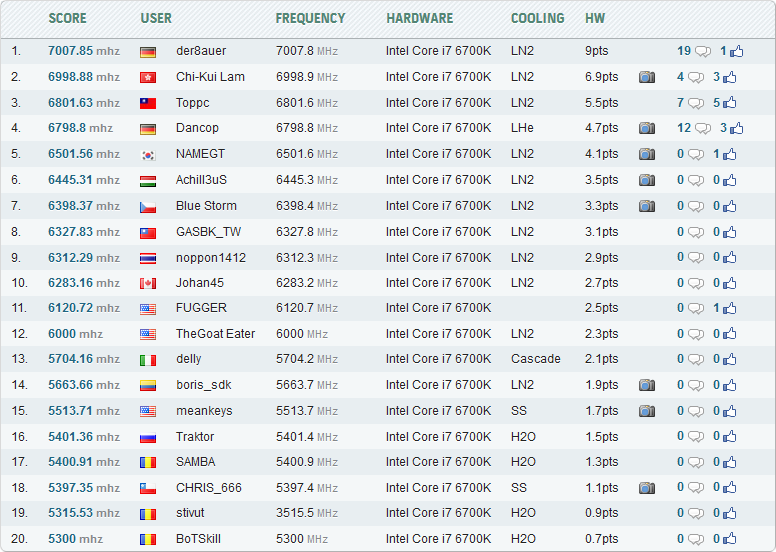The height and width of the screenshot is (552, 776).
Task: Click the thumbs-up icon in Toppc's row
Action: click(730, 103)
